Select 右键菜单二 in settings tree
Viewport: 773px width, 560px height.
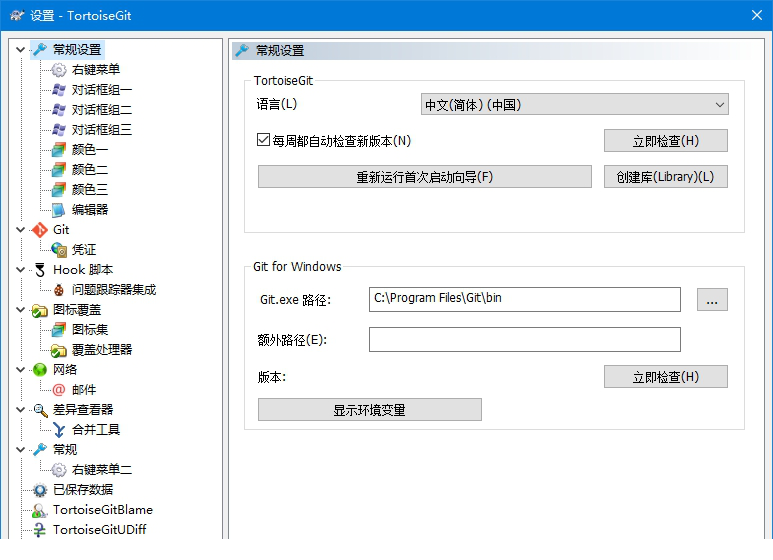pyautogui.click(x=102, y=470)
